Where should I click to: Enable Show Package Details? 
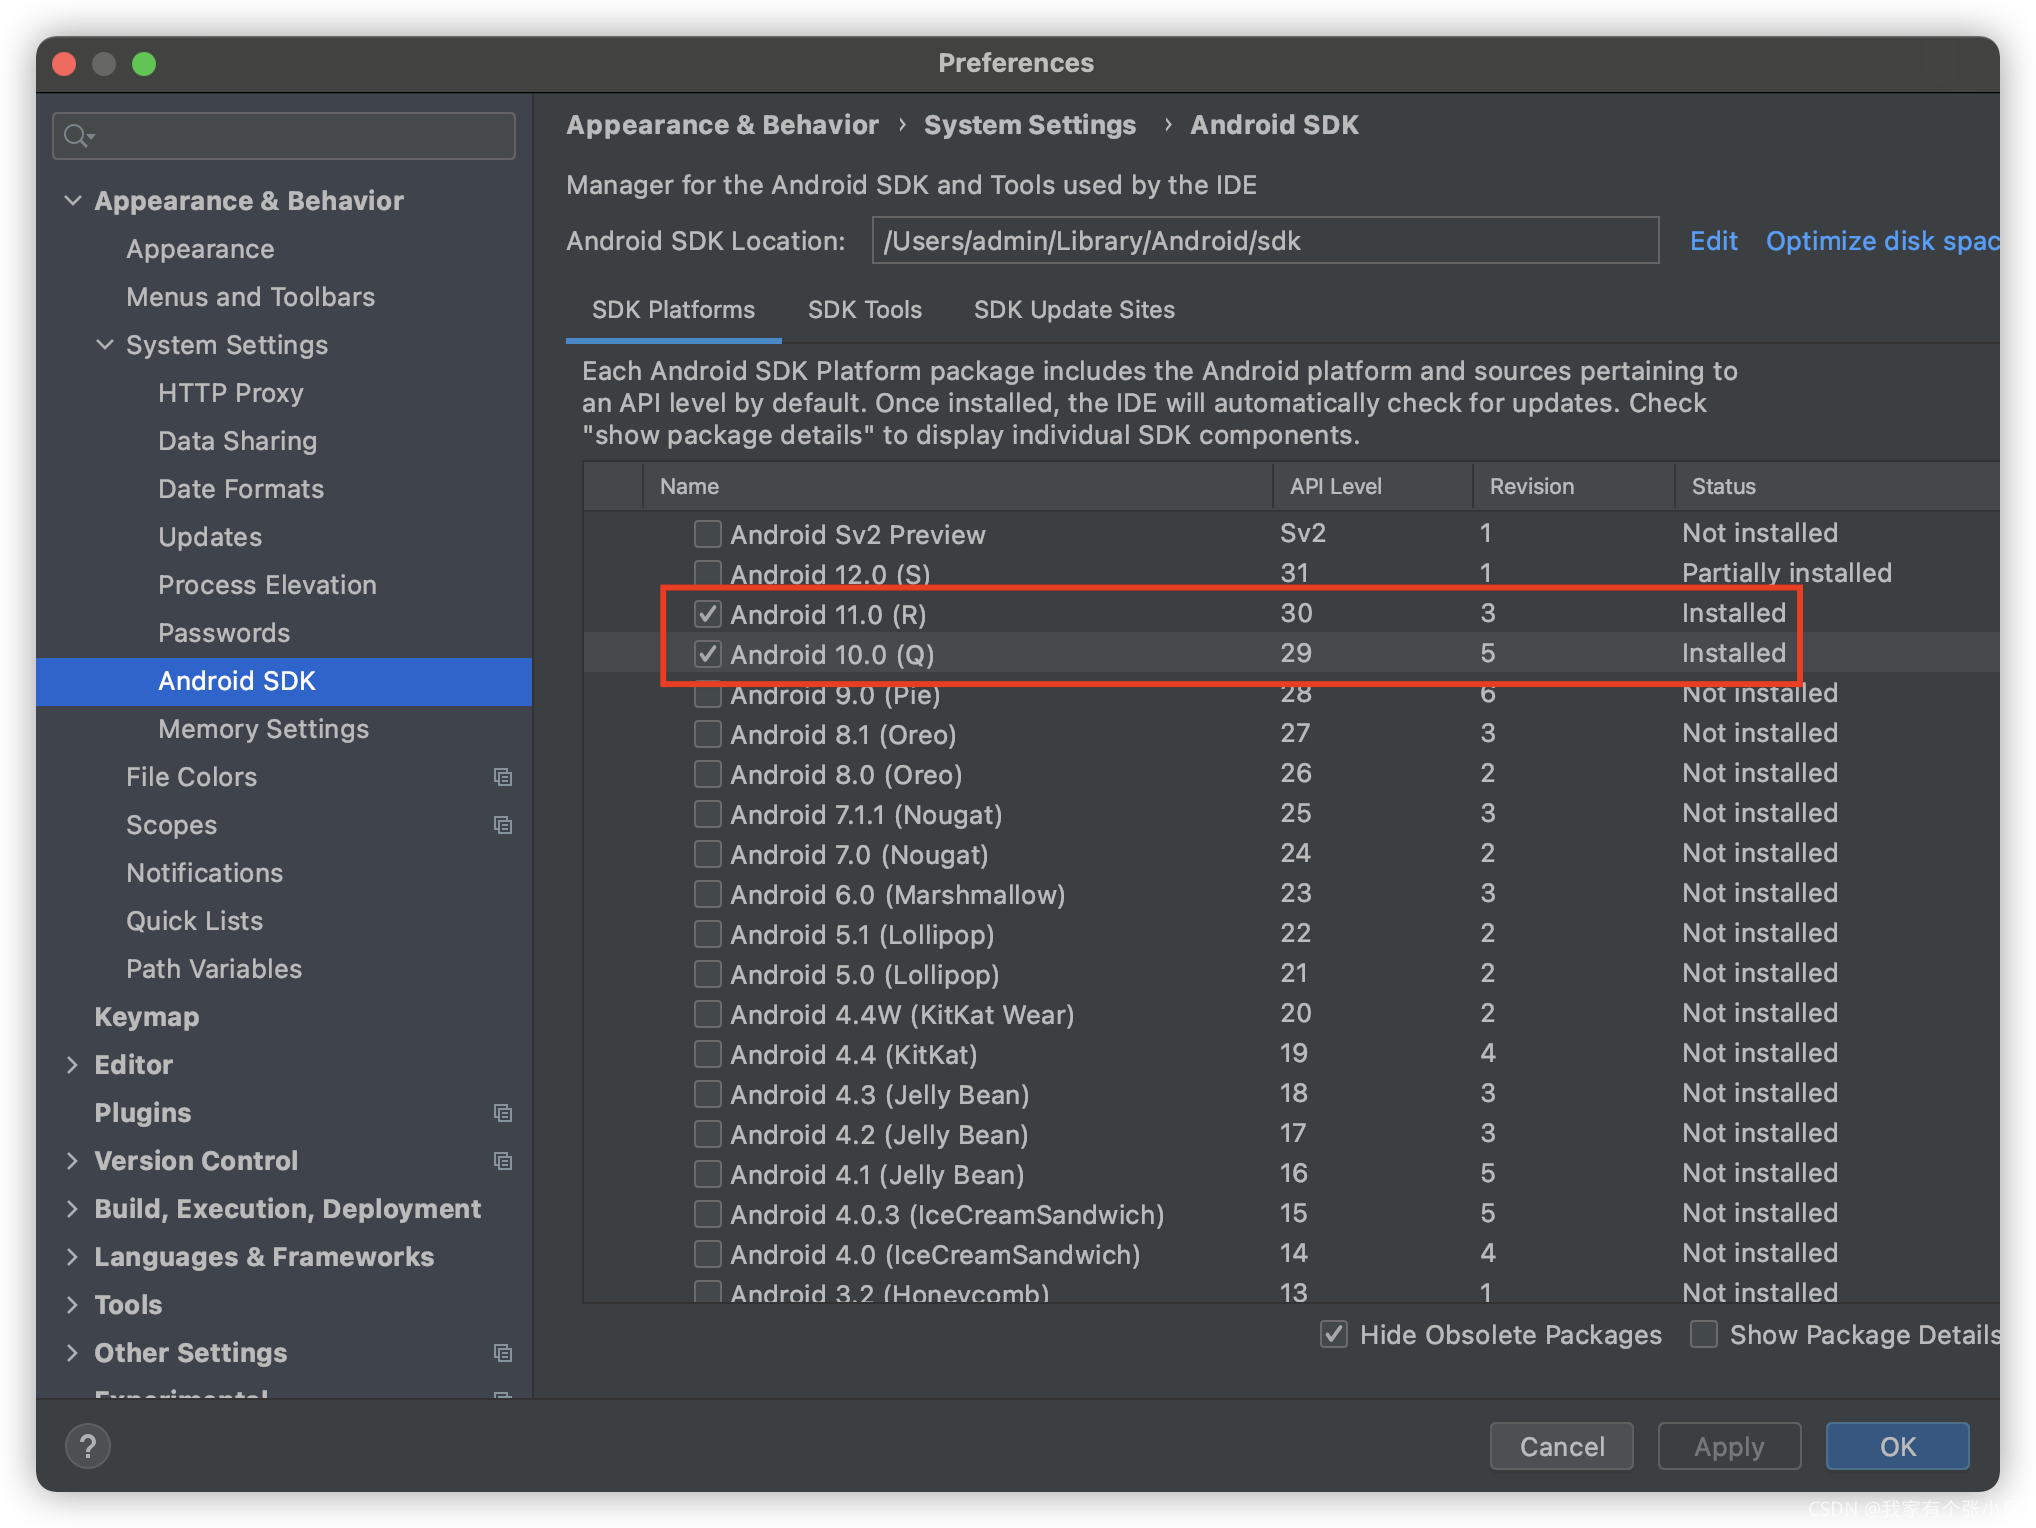point(1704,1334)
